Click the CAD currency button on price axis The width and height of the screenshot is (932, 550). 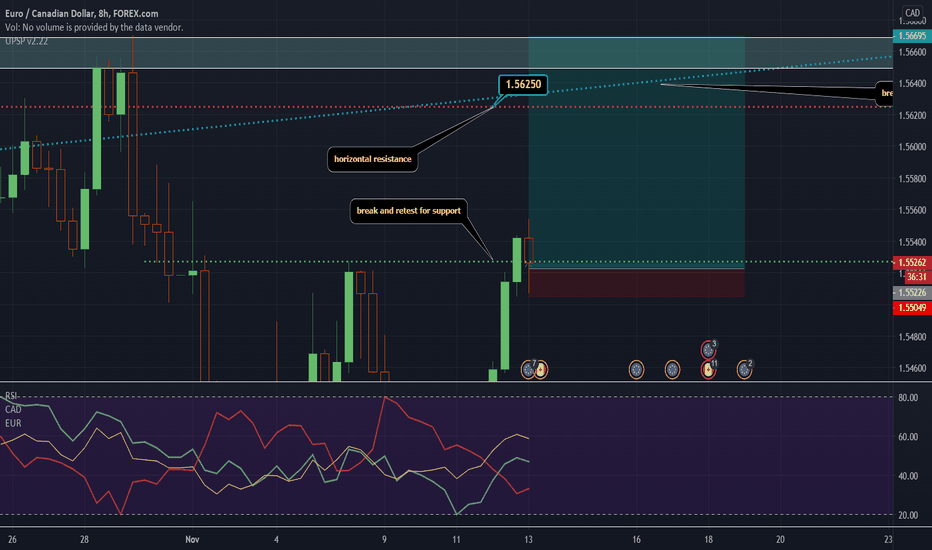pyautogui.click(x=912, y=12)
